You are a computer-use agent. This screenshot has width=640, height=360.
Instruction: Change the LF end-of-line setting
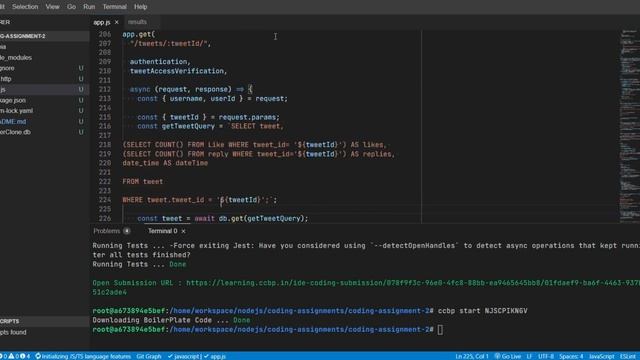[529, 356]
